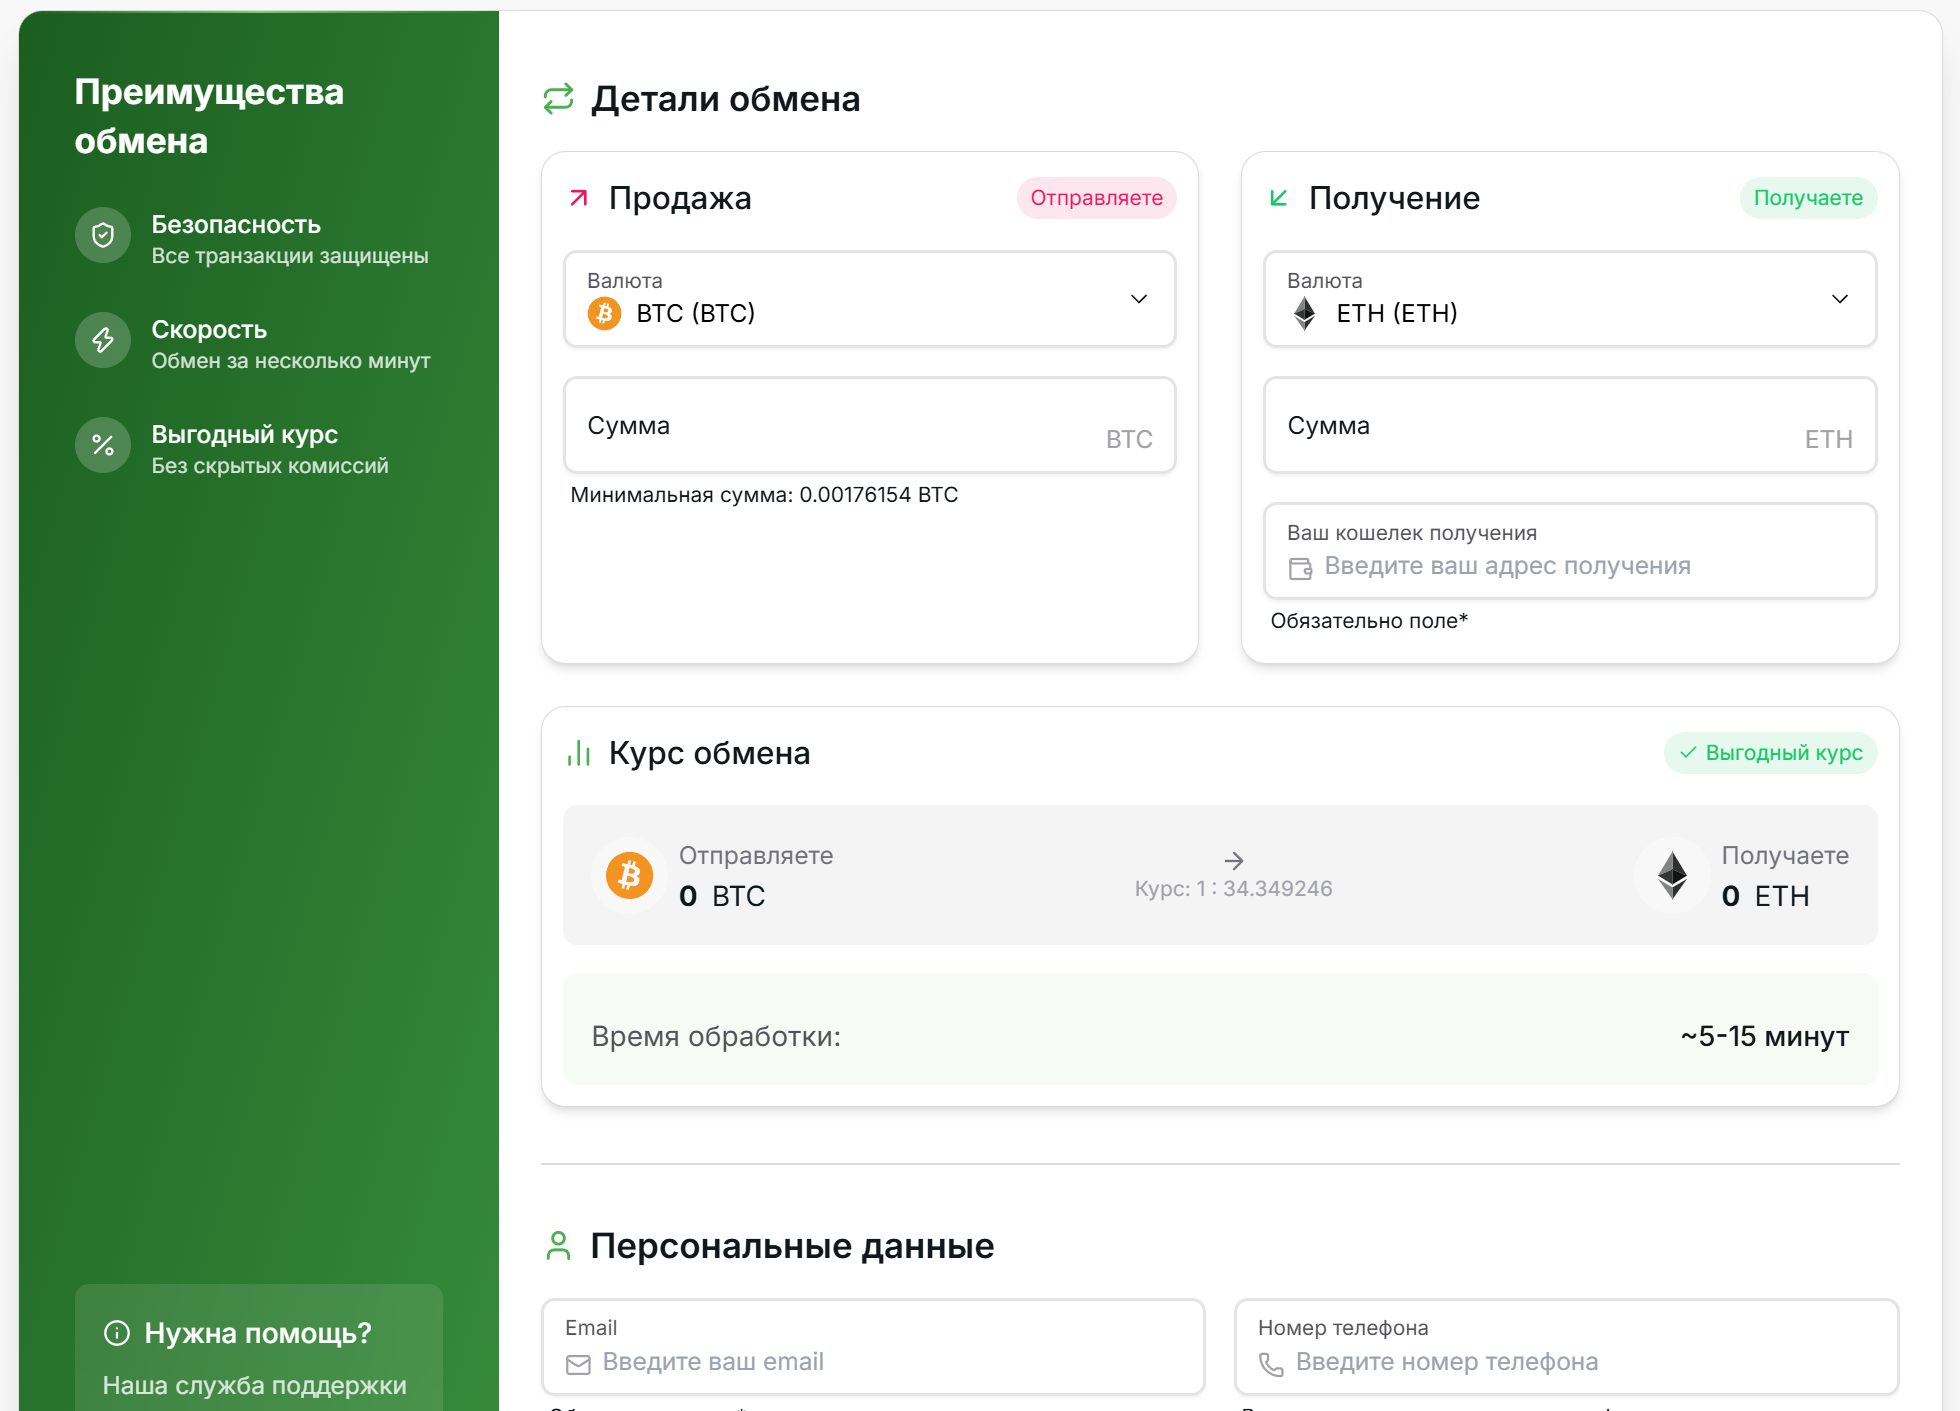Screen dimensions: 1960x1411
Task: Click the Ваш кошелек получения address field
Action: tap(1570, 551)
